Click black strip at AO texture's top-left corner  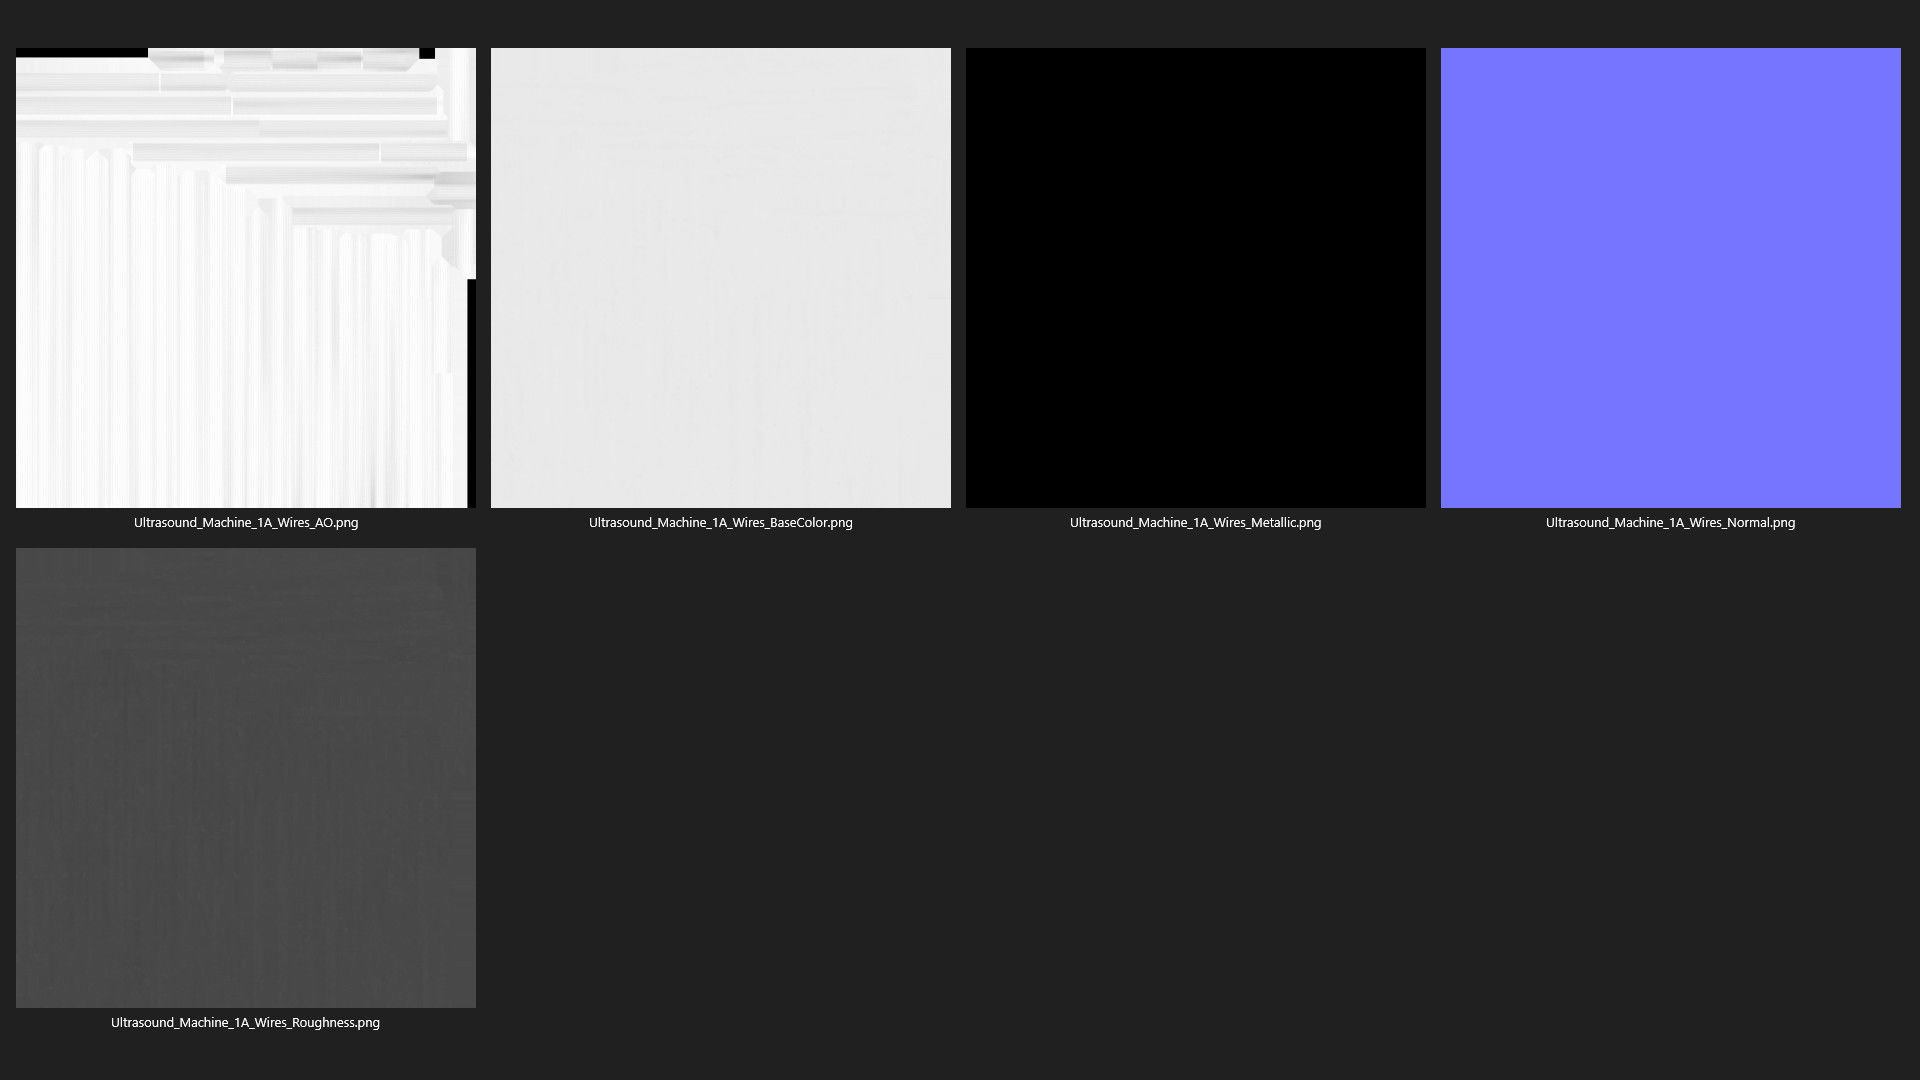tap(80, 52)
